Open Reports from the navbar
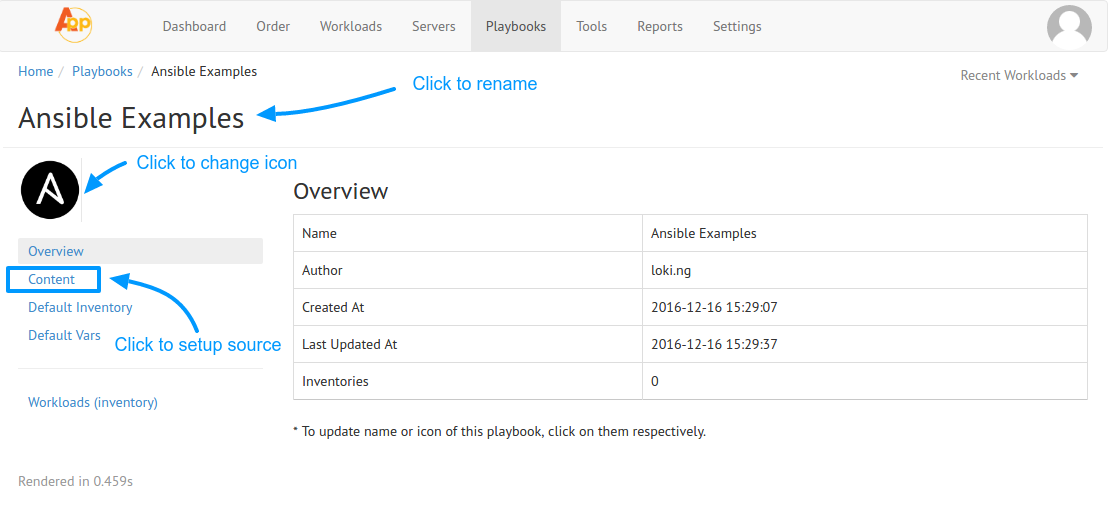The width and height of the screenshot is (1108, 525). coord(660,26)
